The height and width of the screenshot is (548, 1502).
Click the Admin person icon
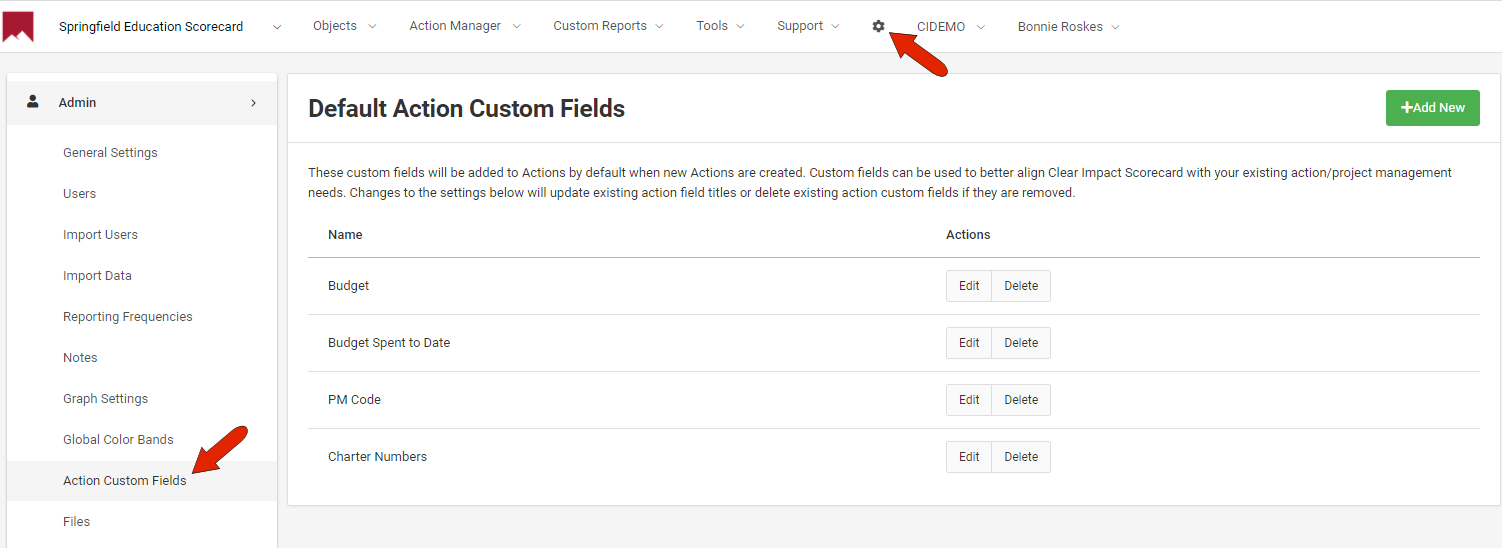click(x=33, y=102)
